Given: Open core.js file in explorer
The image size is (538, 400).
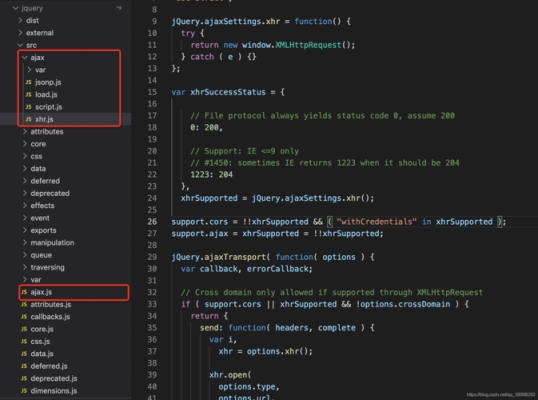Looking at the screenshot, I should (42, 329).
